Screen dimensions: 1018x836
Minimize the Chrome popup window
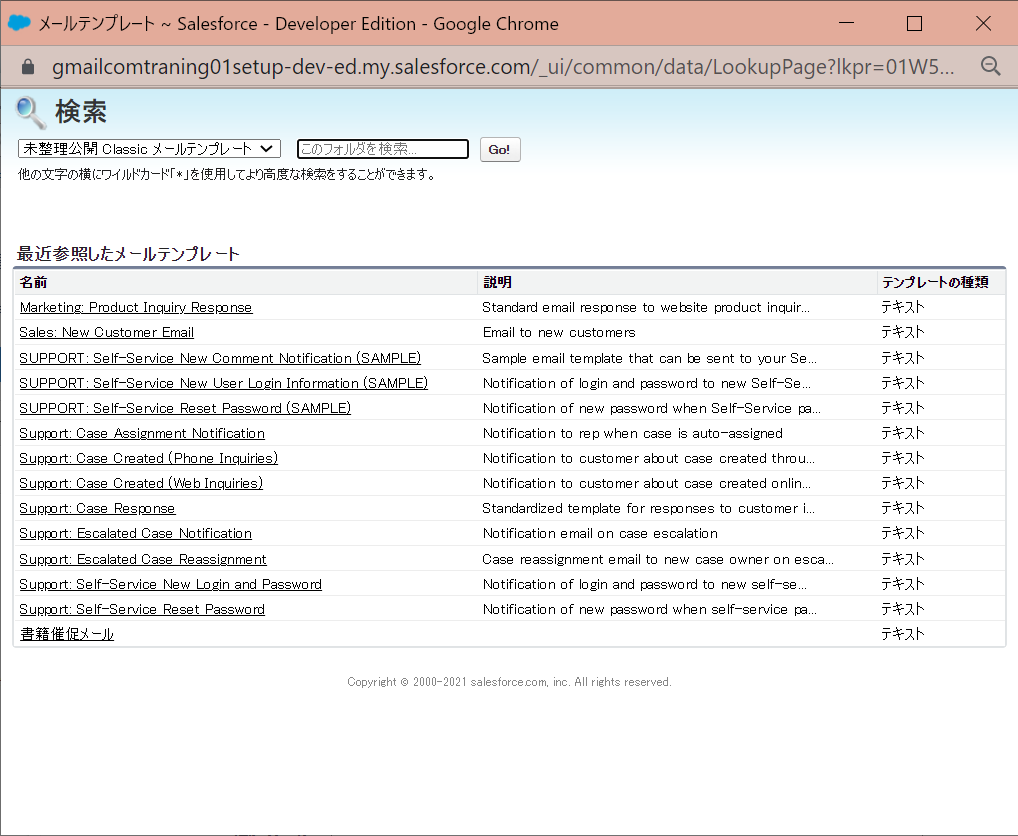pos(846,23)
